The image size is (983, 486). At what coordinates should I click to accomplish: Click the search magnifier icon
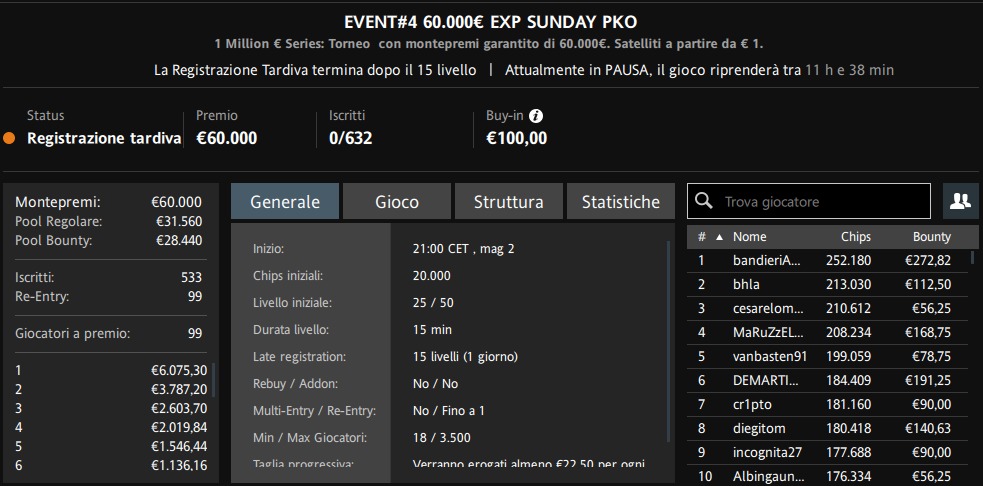coord(704,201)
